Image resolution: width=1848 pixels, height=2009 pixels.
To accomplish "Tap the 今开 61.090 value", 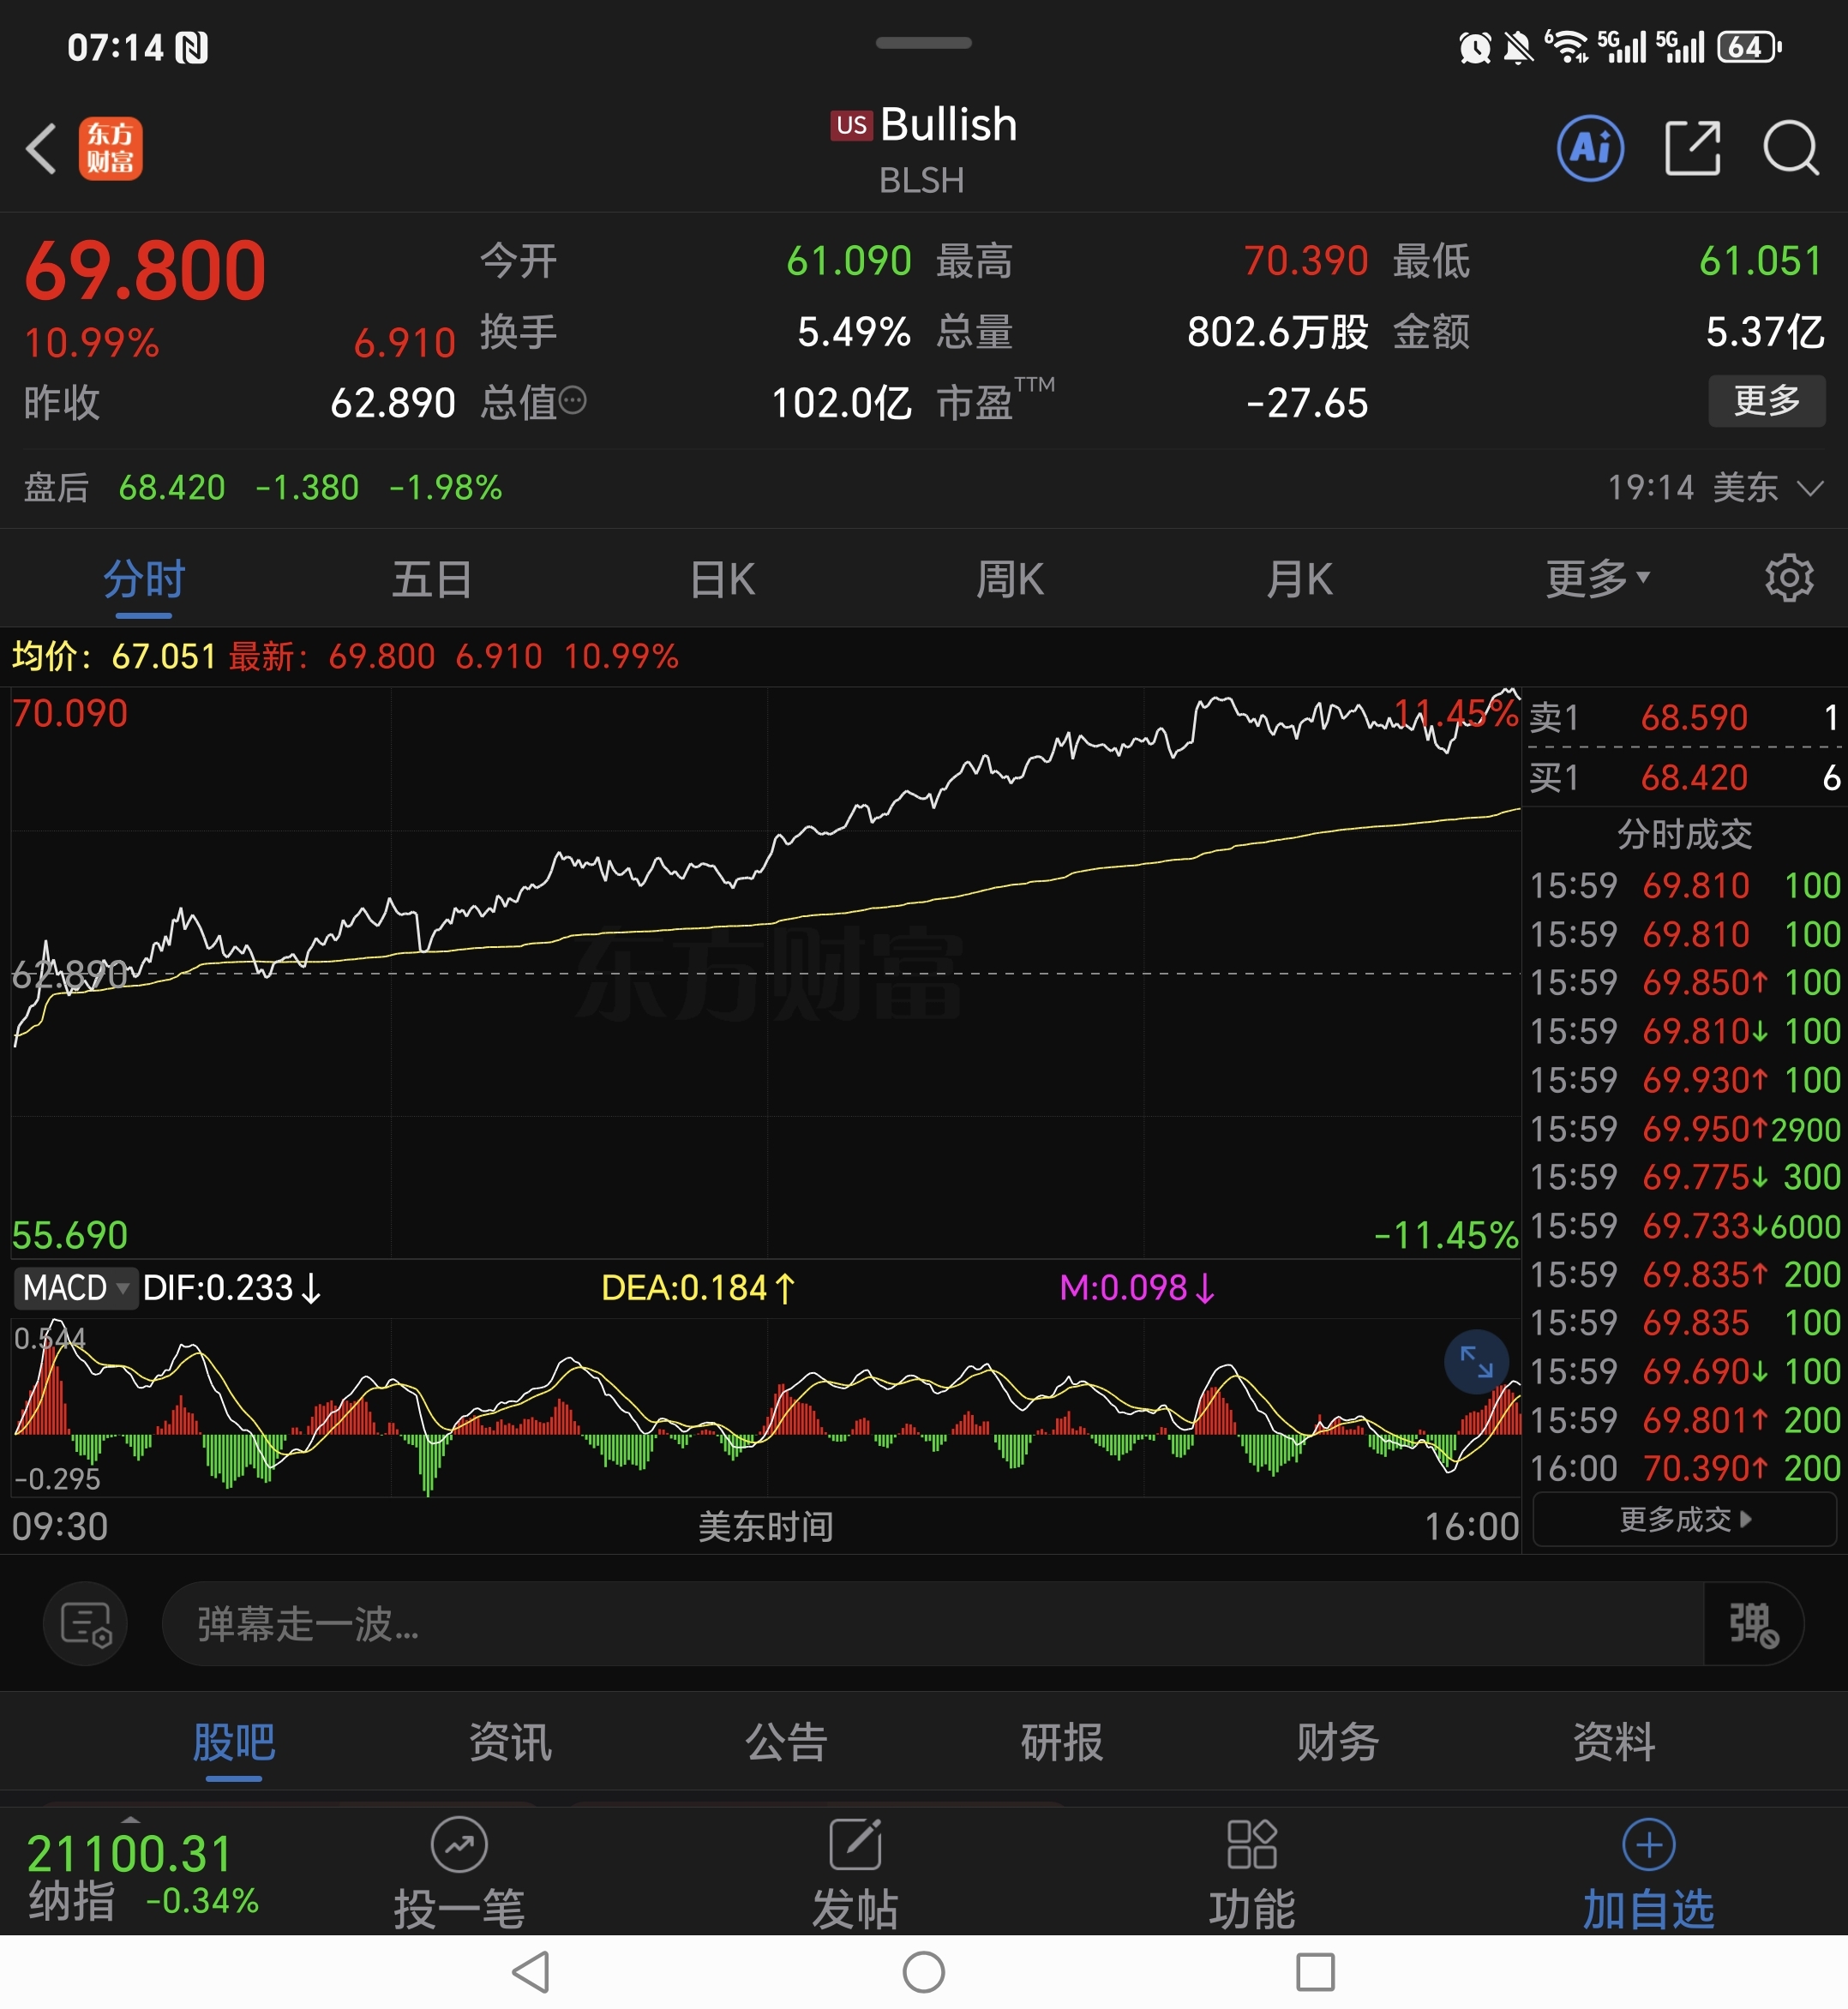I will click(848, 261).
